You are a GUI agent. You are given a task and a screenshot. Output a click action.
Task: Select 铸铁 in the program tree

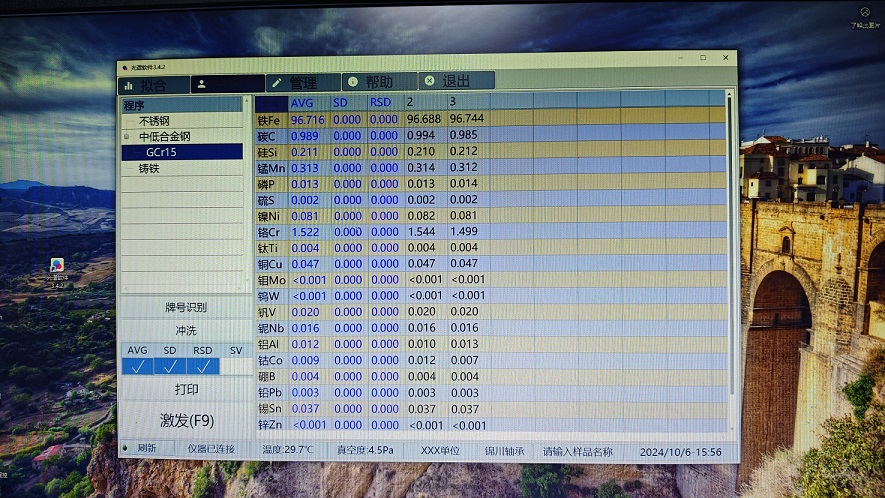tap(149, 169)
